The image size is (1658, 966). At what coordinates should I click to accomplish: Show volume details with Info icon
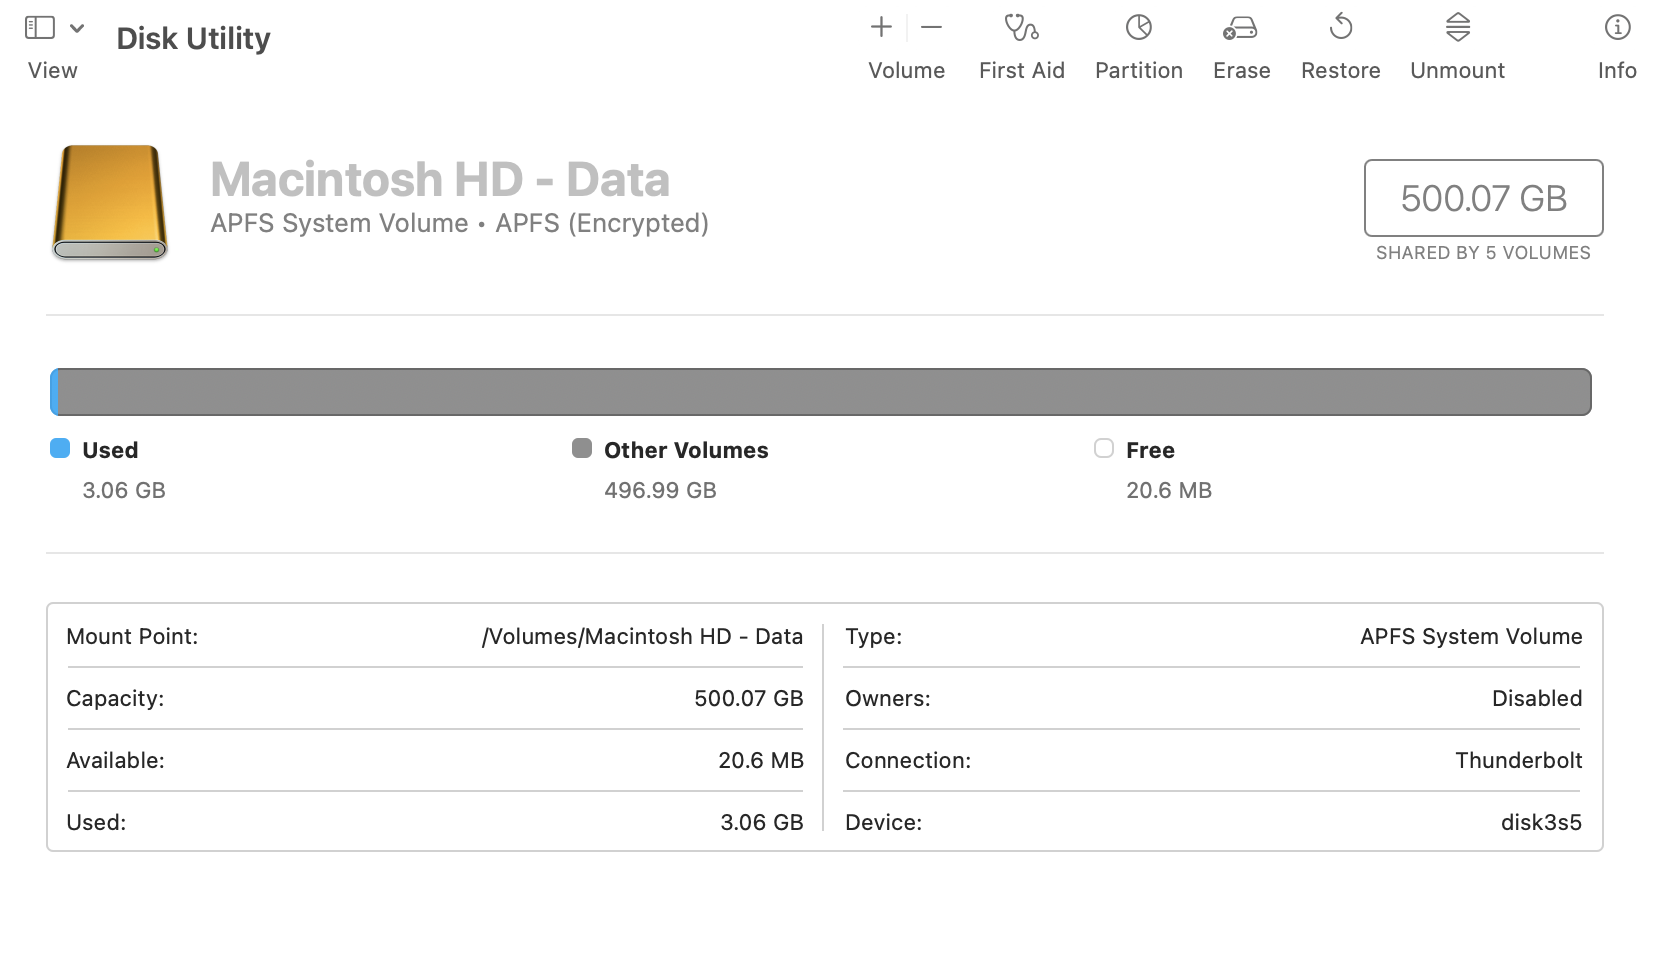tap(1617, 27)
